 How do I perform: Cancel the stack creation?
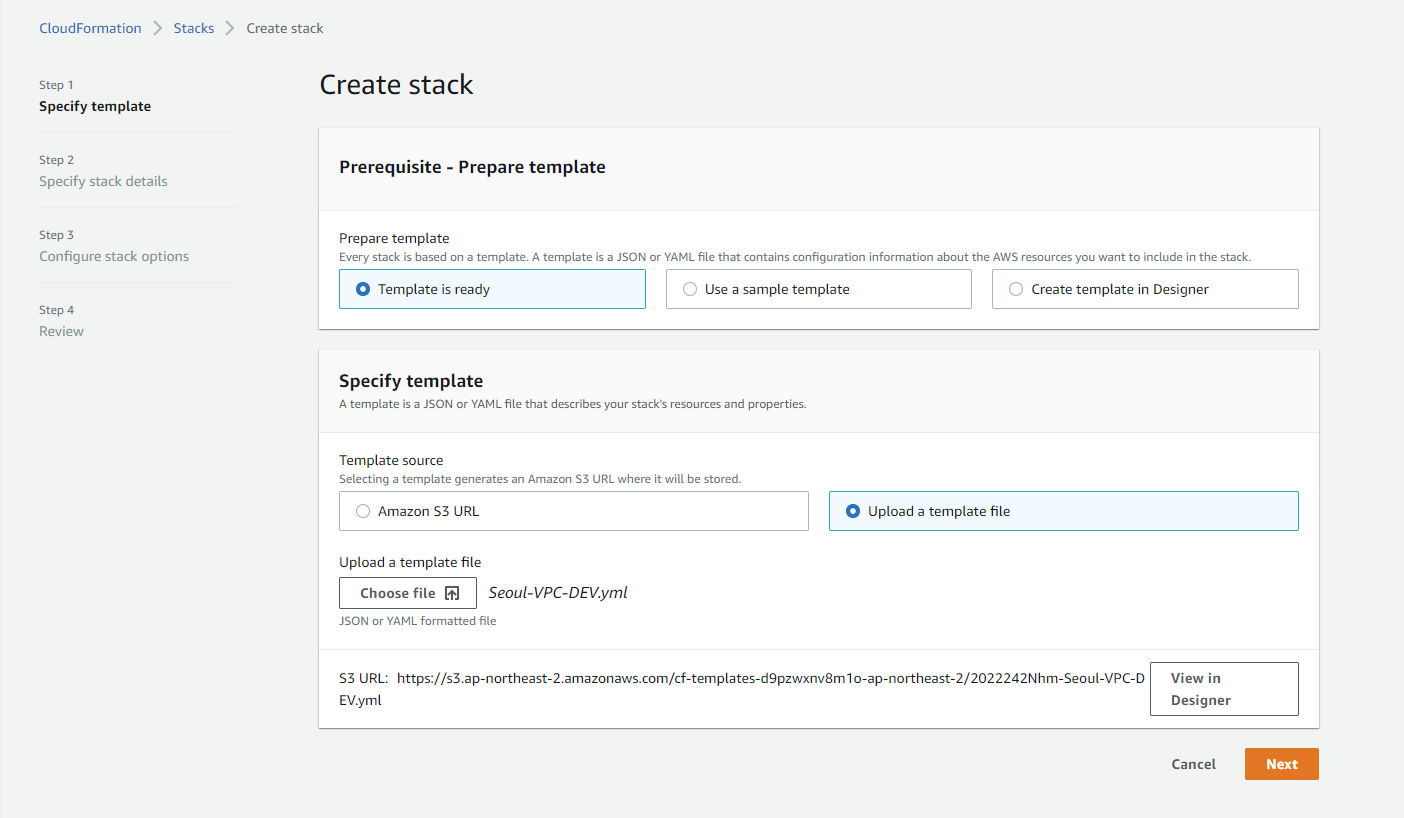point(1194,764)
